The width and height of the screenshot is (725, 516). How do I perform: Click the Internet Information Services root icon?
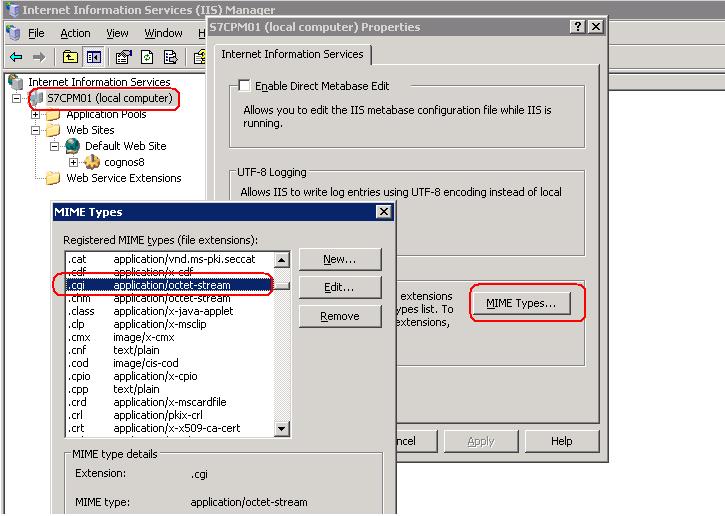click(x=16, y=82)
